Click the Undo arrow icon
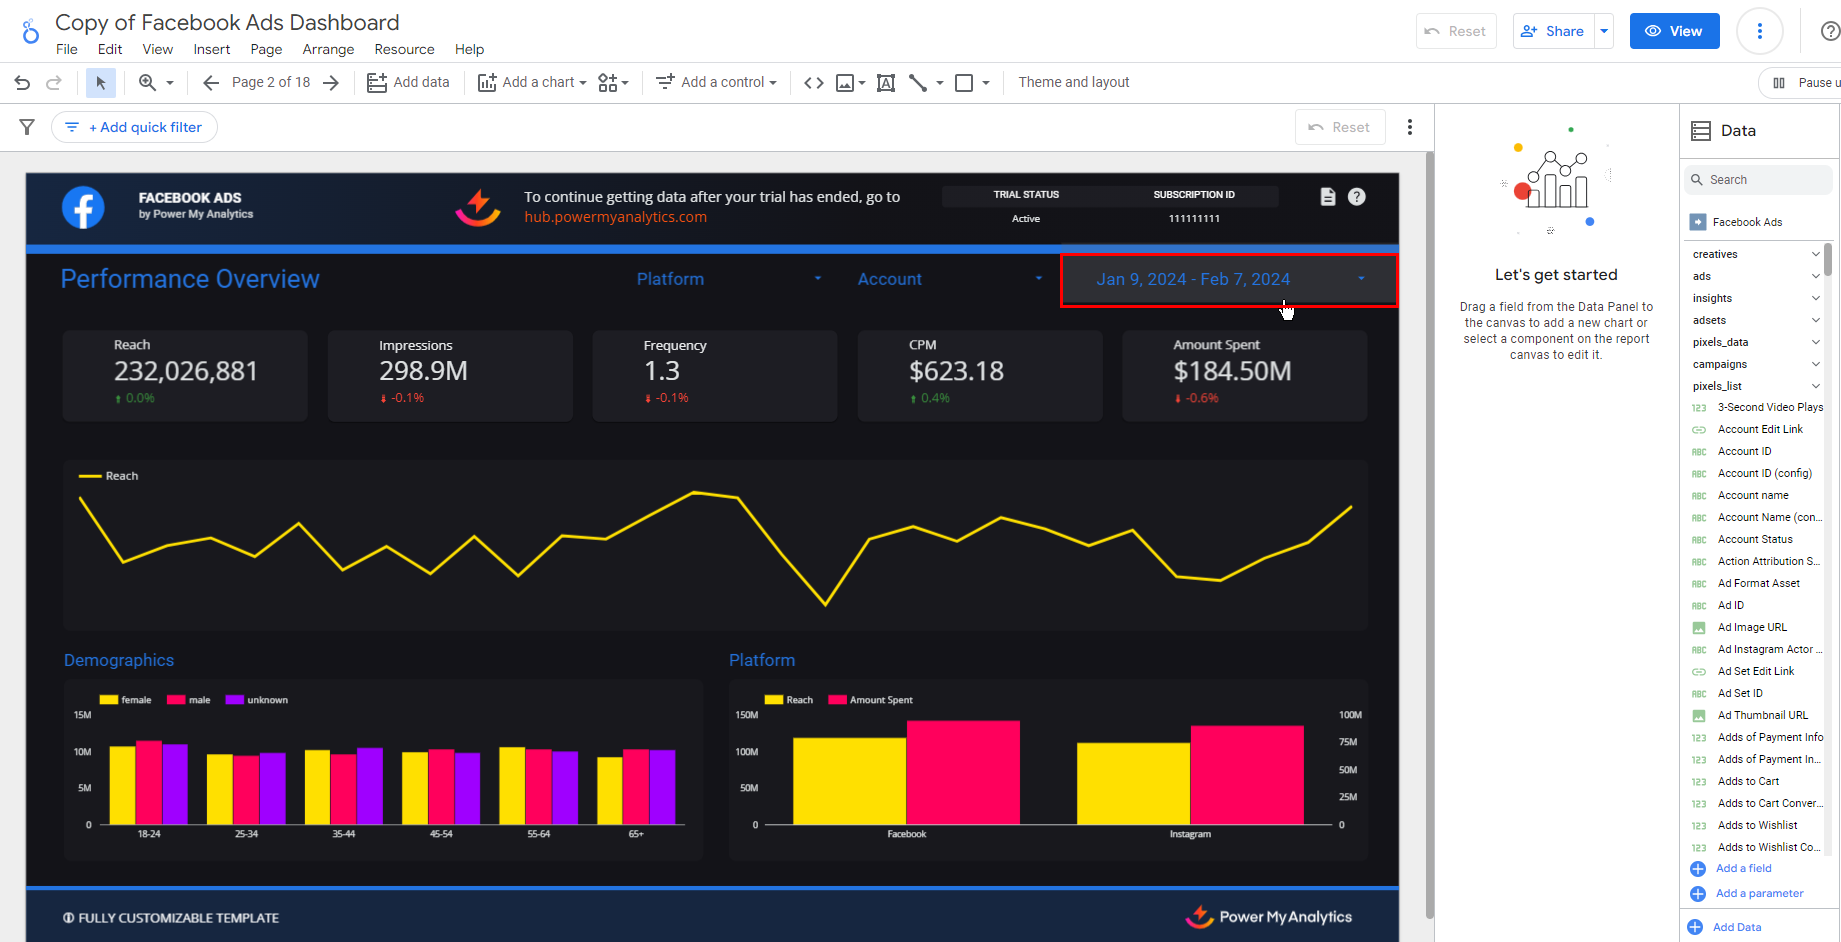Image resolution: width=1841 pixels, height=942 pixels. pos(22,83)
